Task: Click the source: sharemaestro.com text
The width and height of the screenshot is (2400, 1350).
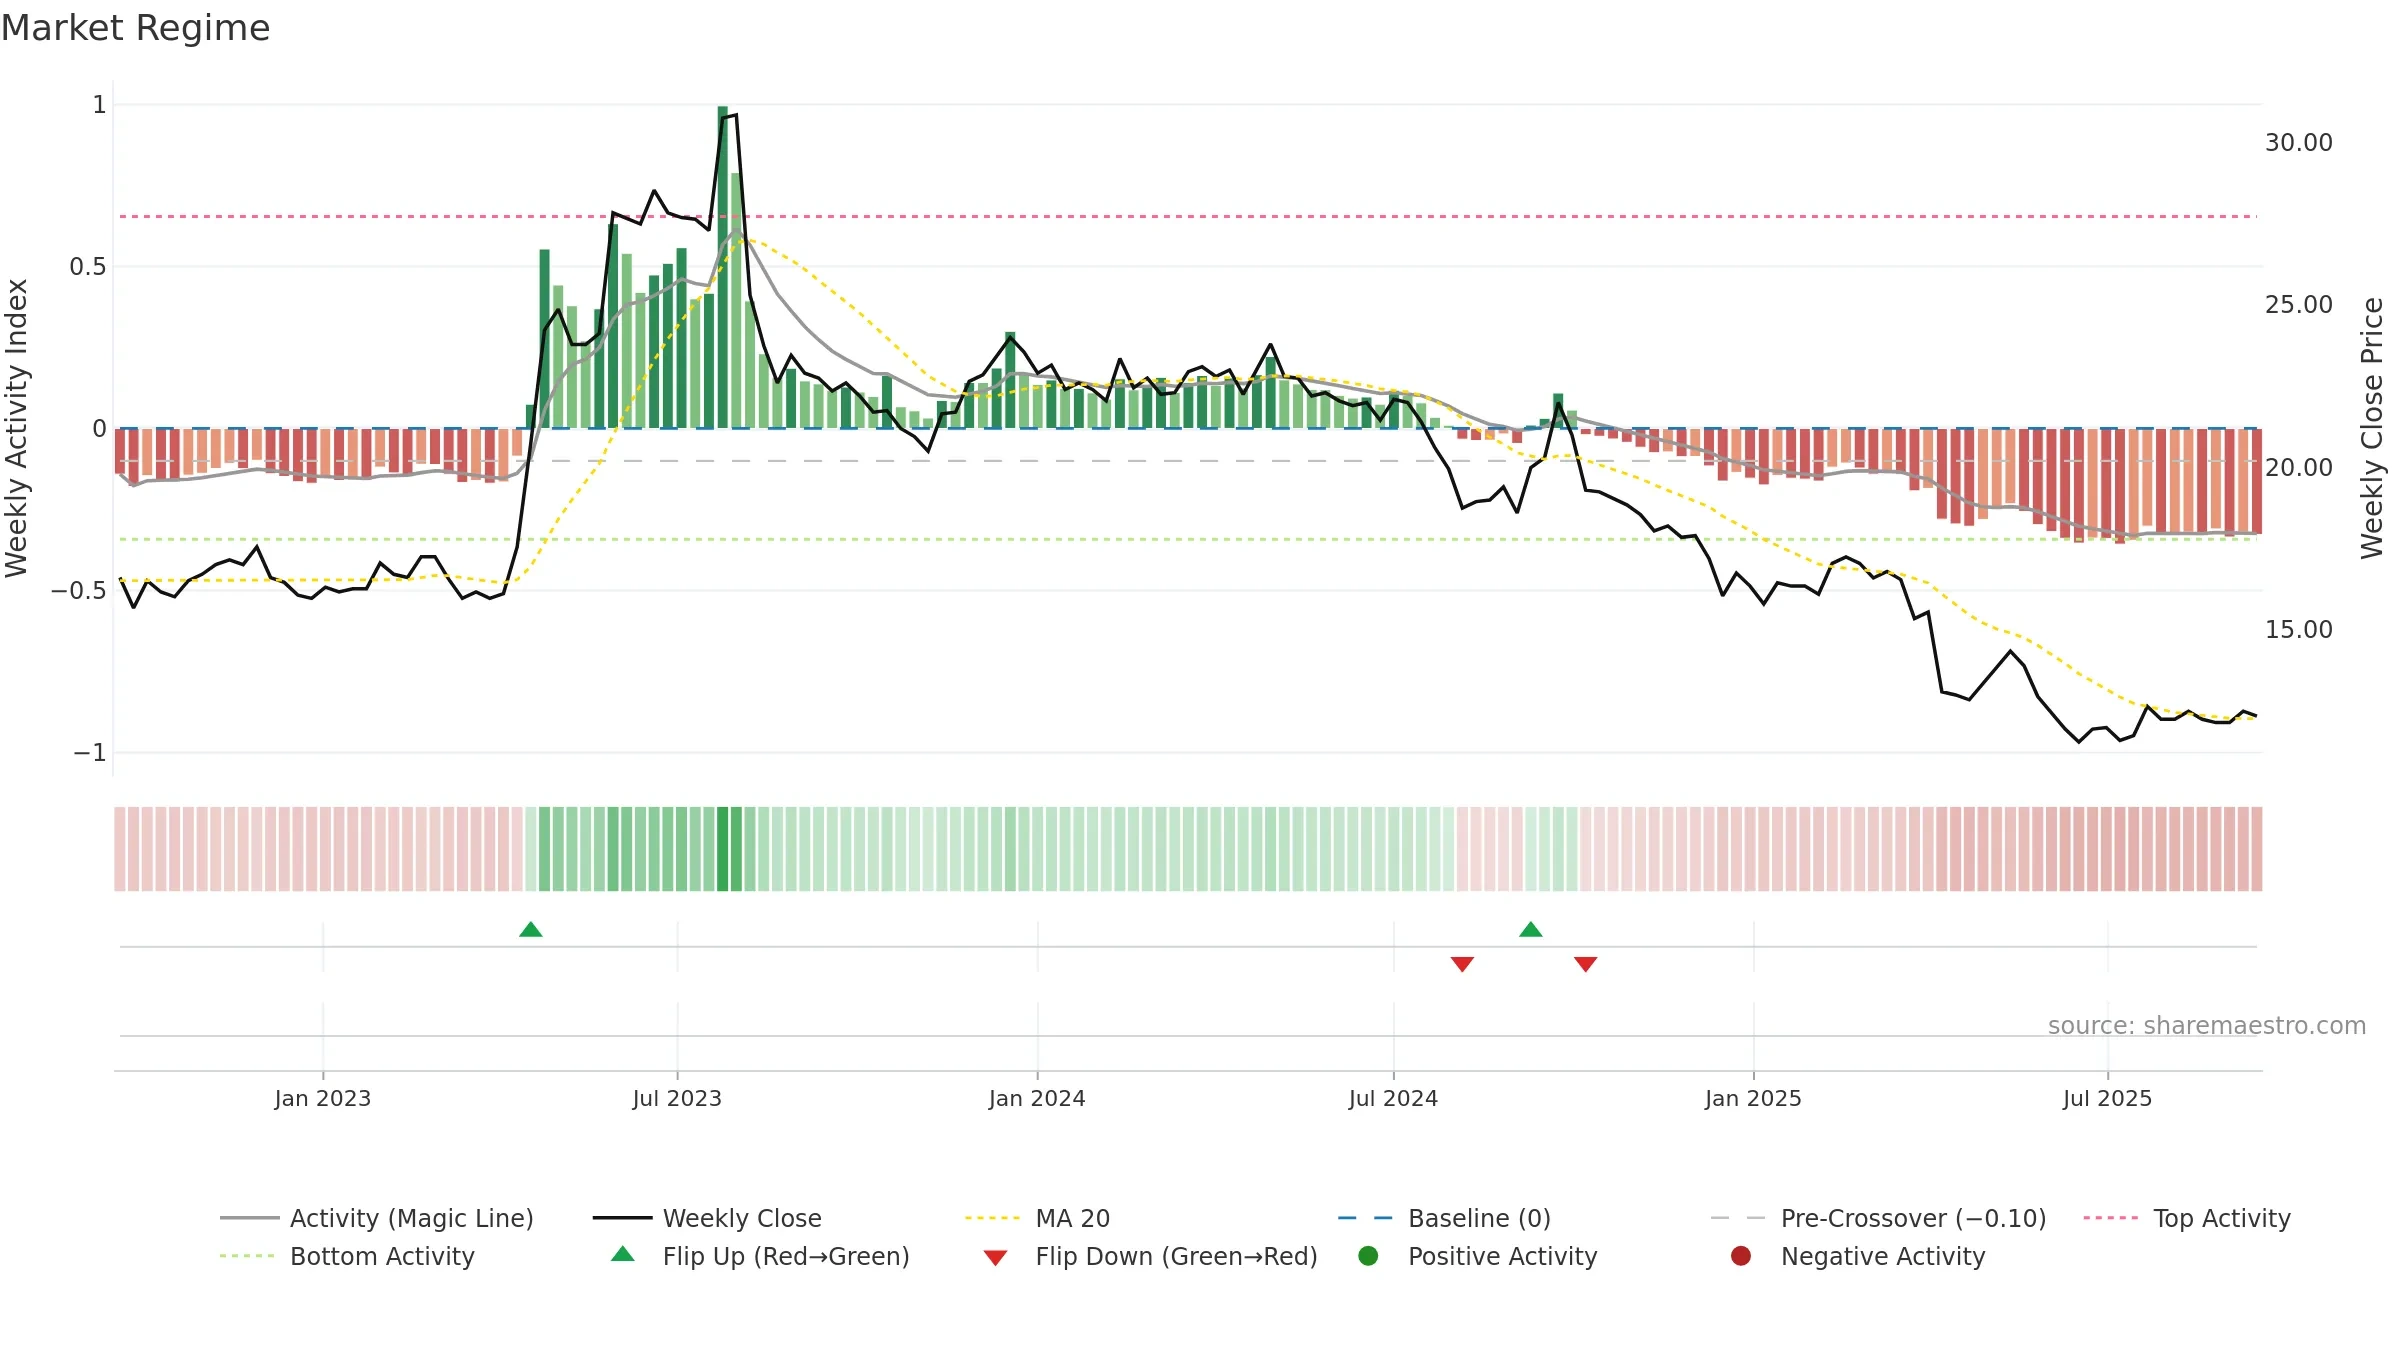Action: pos(2207,1026)
